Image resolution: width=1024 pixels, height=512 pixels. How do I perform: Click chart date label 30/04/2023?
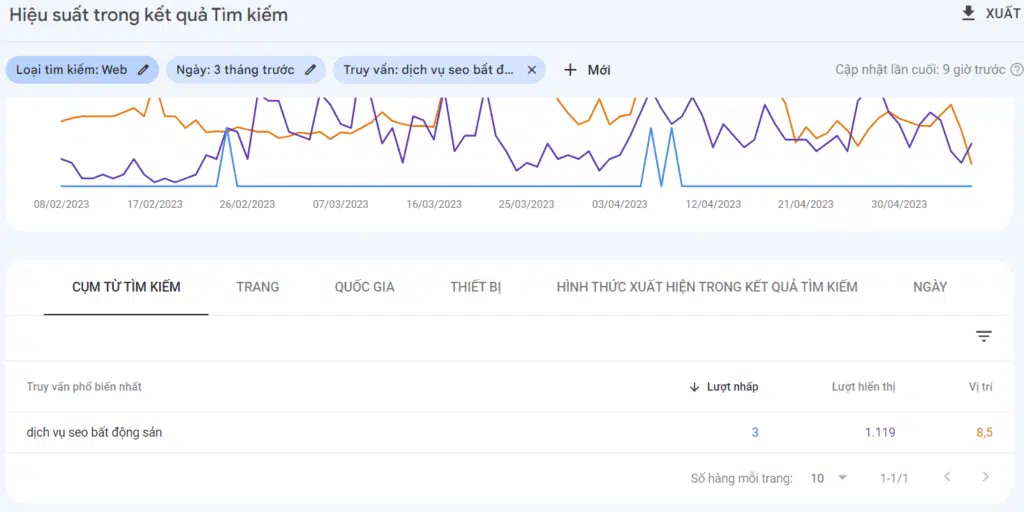[x=899, y=204]
